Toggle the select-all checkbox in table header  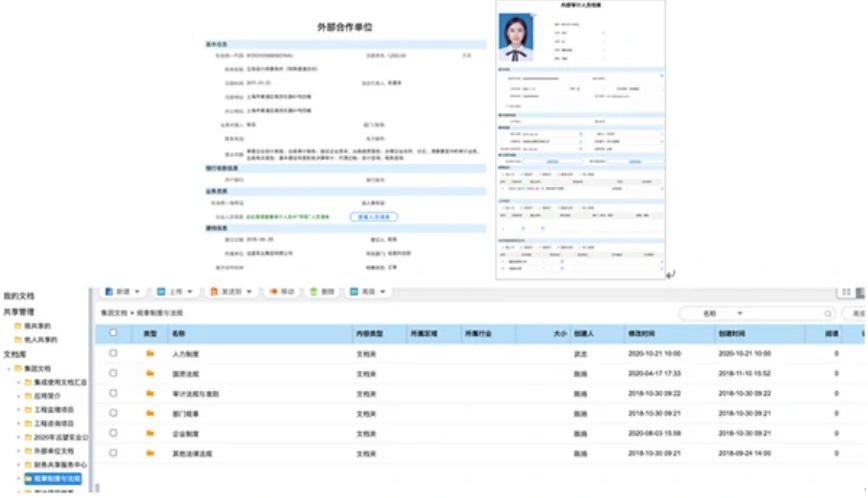113,333
